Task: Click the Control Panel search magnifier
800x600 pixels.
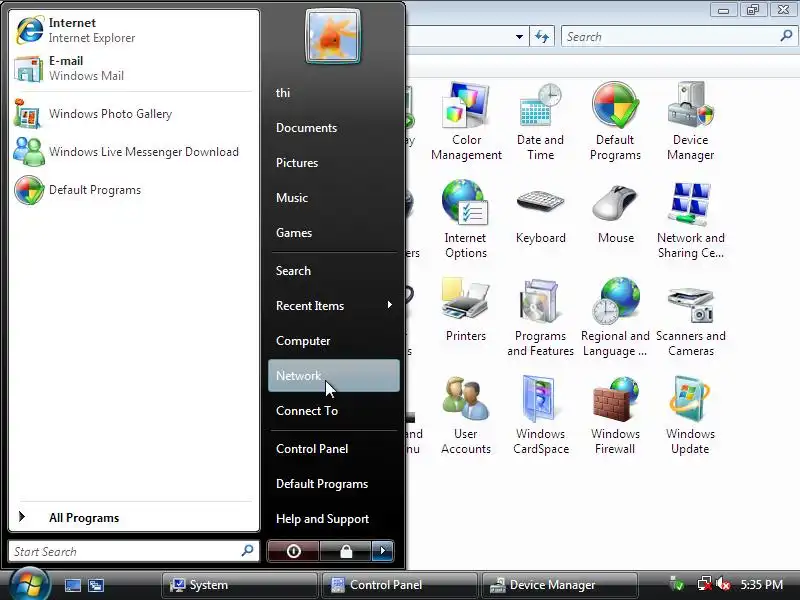Action: pyautogui.click(x=786, y=36)
